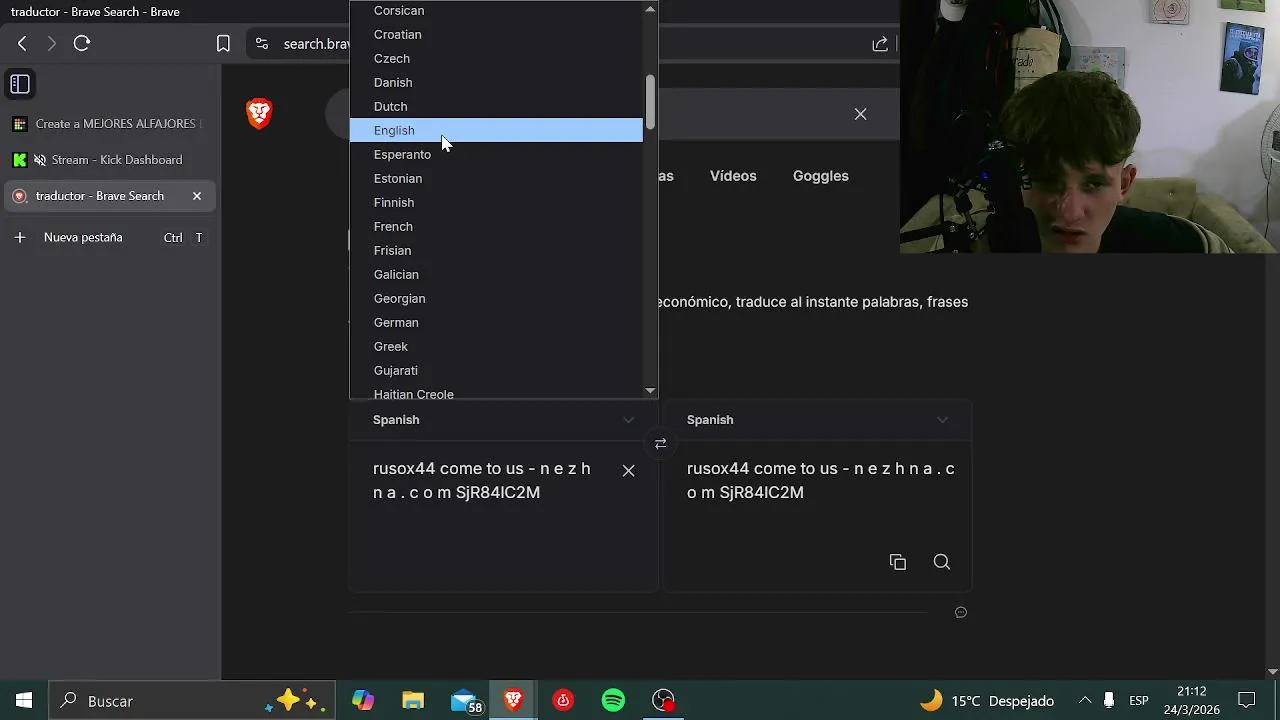Open Spotify from the taskbar

(613, 701)
